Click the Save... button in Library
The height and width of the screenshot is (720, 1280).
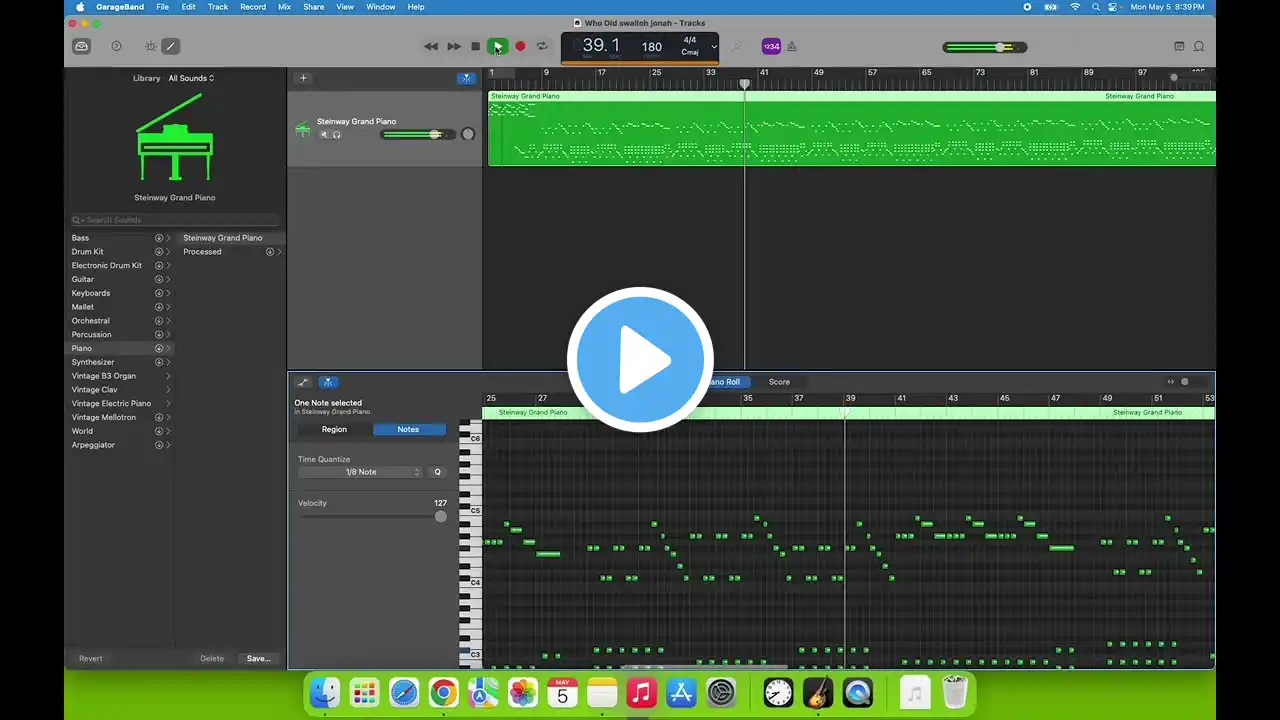pyautogui.click(x=258, y=658)
